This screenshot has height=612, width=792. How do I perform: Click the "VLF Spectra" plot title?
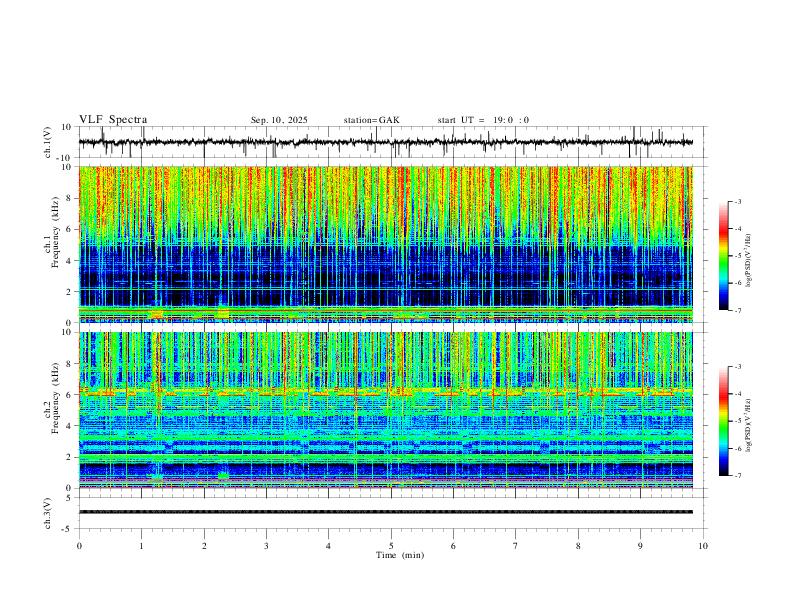click(x=113, y=120)
